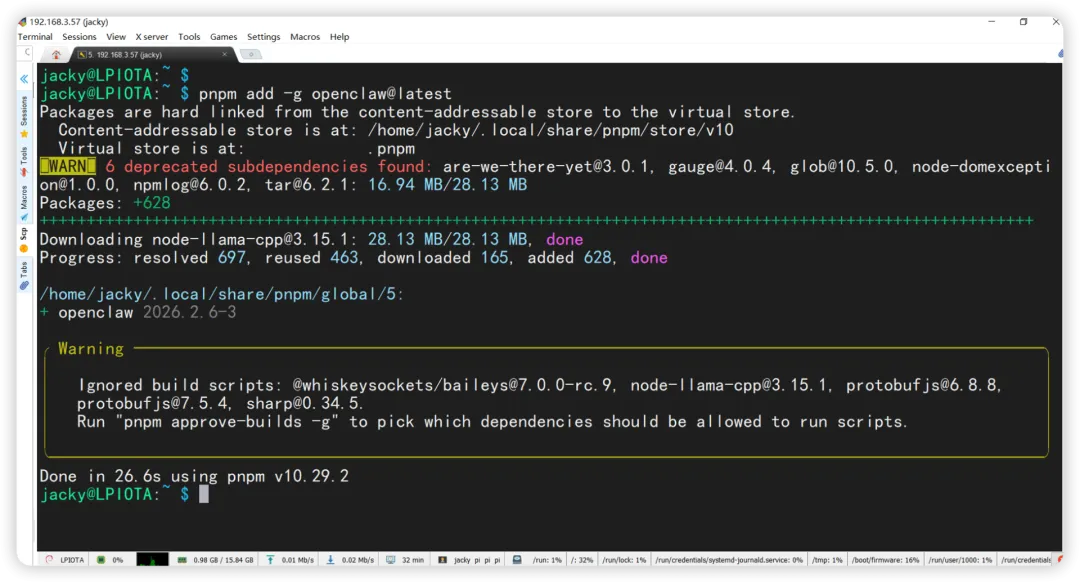The height and width of the screenshot is (582, 1080).
Task: Click the systemd-journald.service: 0% status entry
Action: pyautogui.click(x=729, y=560)
